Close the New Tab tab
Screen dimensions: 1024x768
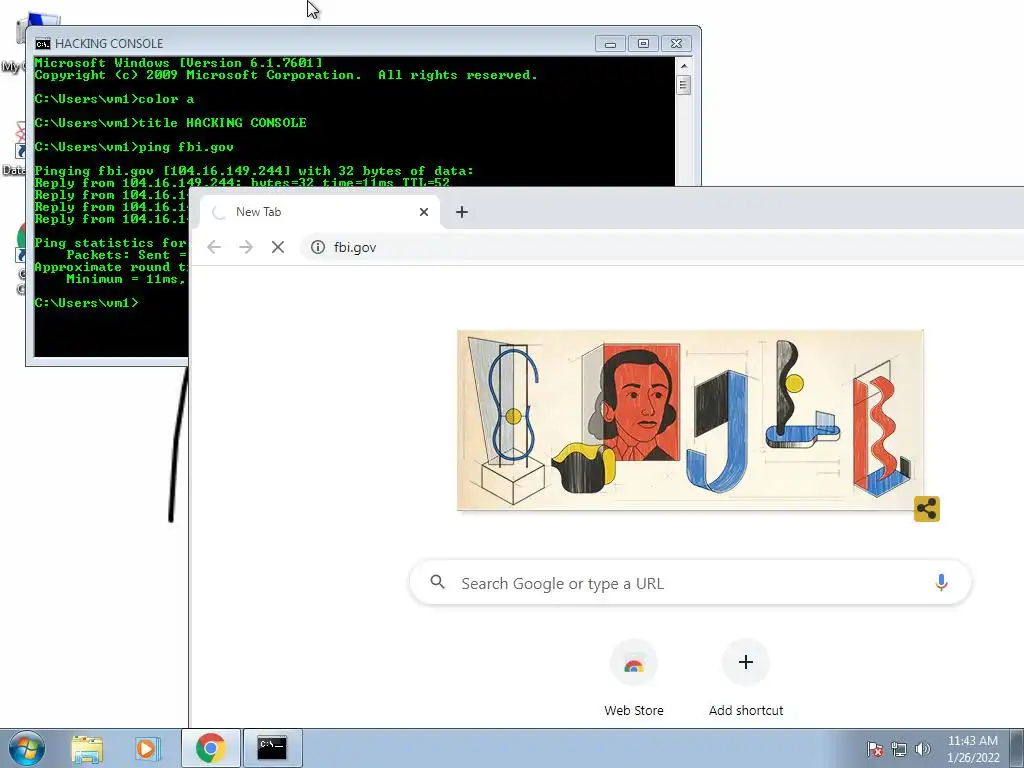[424, 212]
